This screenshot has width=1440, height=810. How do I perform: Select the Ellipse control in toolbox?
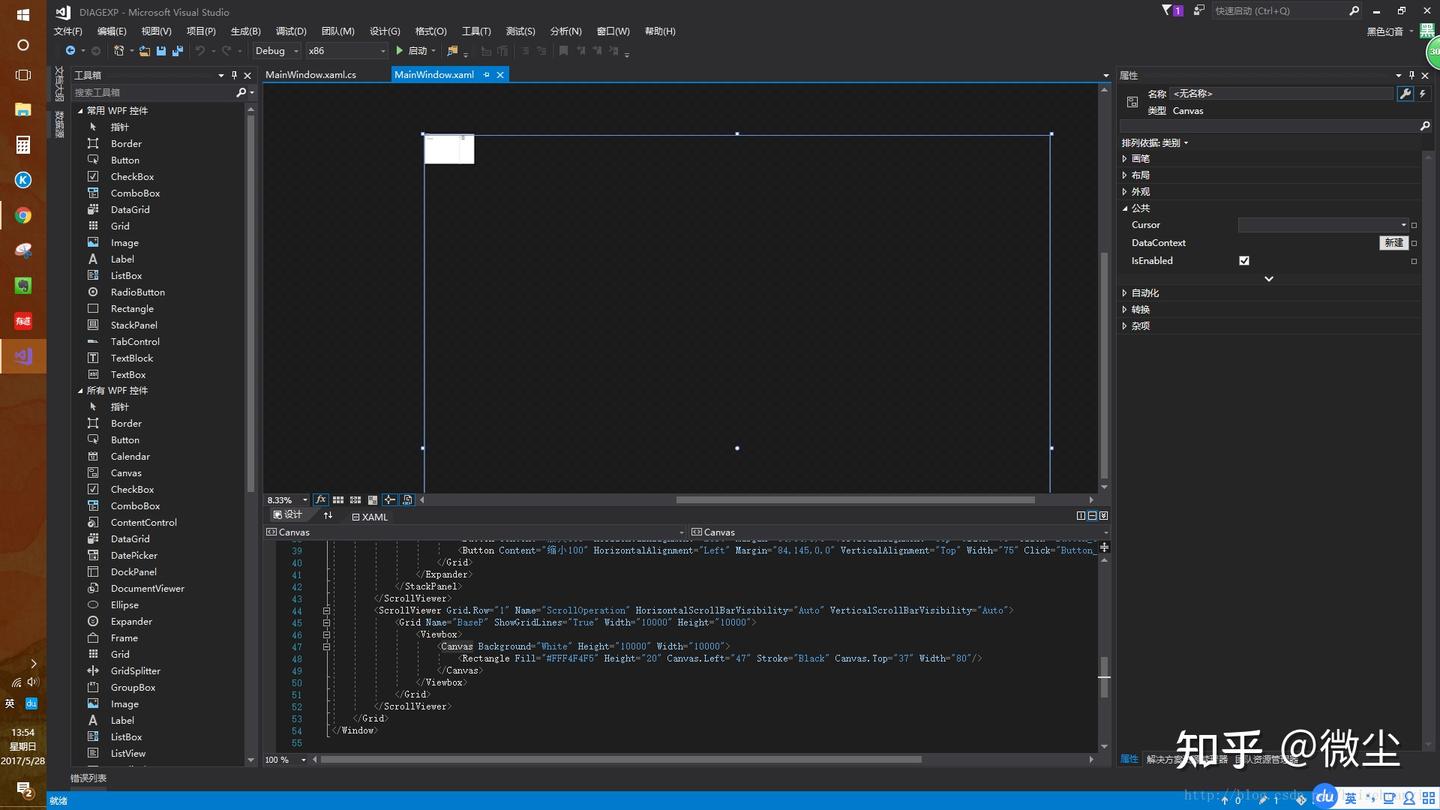124,605
